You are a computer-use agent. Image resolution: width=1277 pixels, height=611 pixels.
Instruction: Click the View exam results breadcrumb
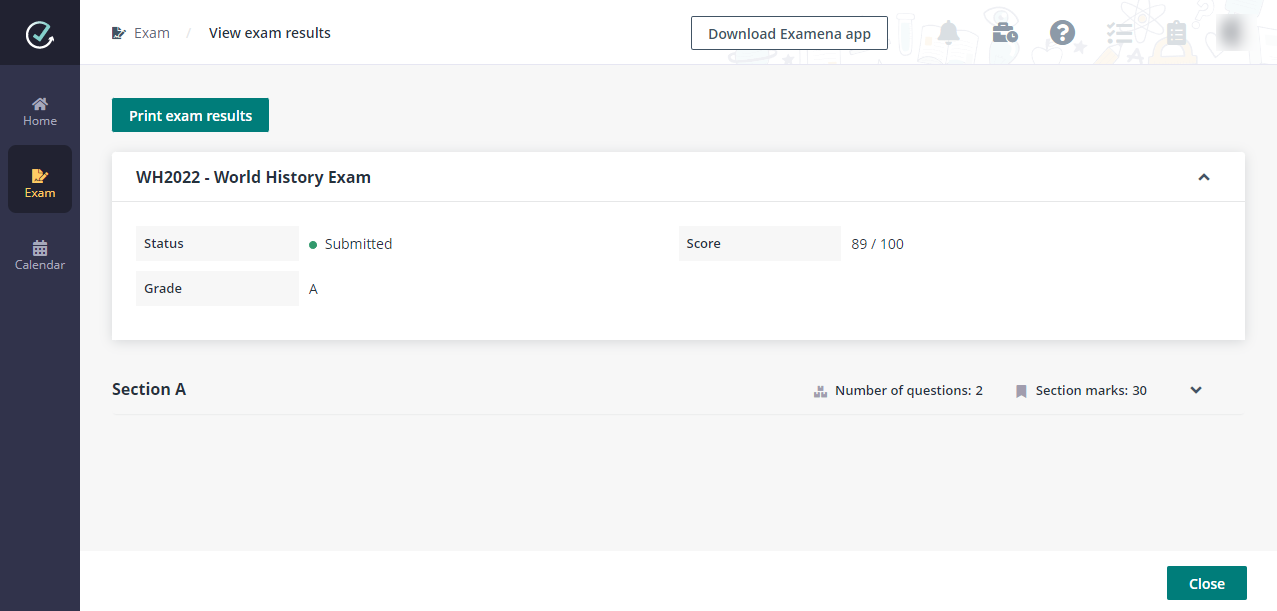click(x=269, y=33)
